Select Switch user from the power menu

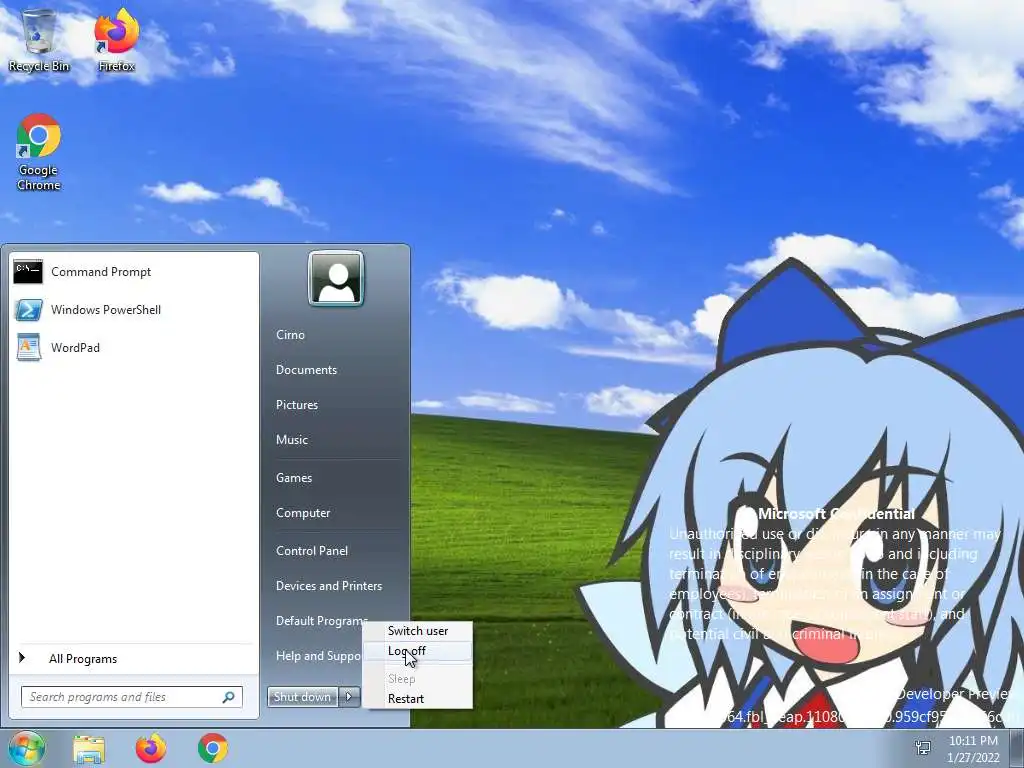pos(417,631)
